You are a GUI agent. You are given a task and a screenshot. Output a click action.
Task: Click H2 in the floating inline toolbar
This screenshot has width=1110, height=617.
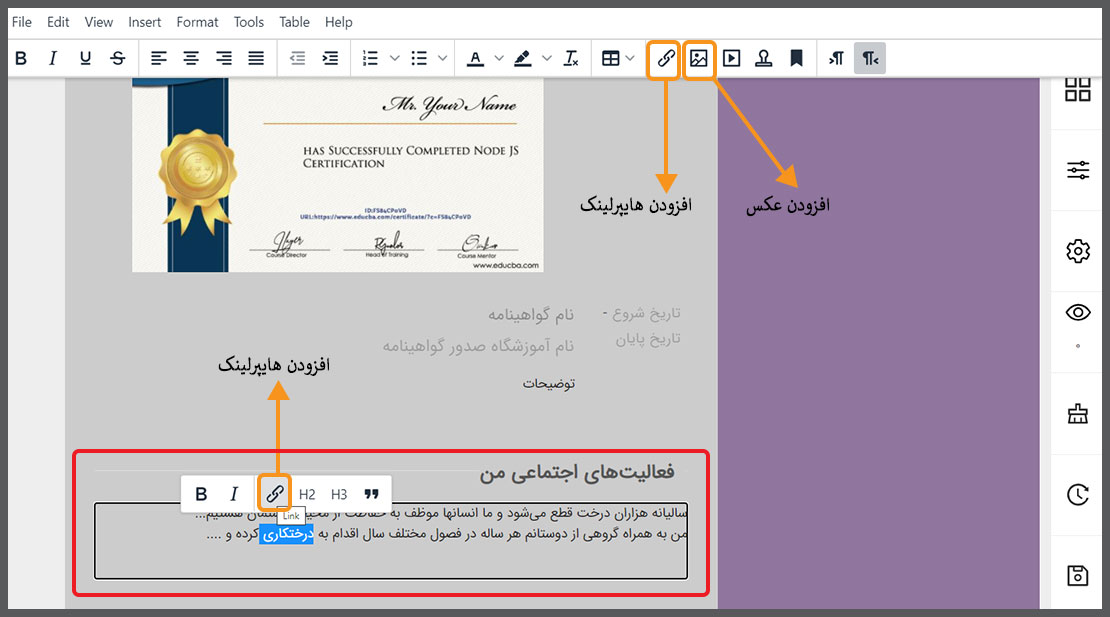[x=307, y=494]
